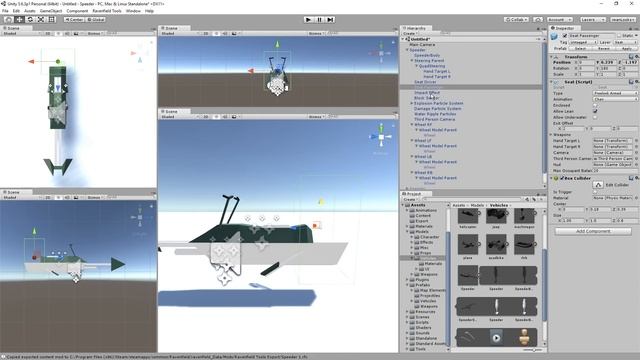Toggle pivot mode Center button

point(74,20)
